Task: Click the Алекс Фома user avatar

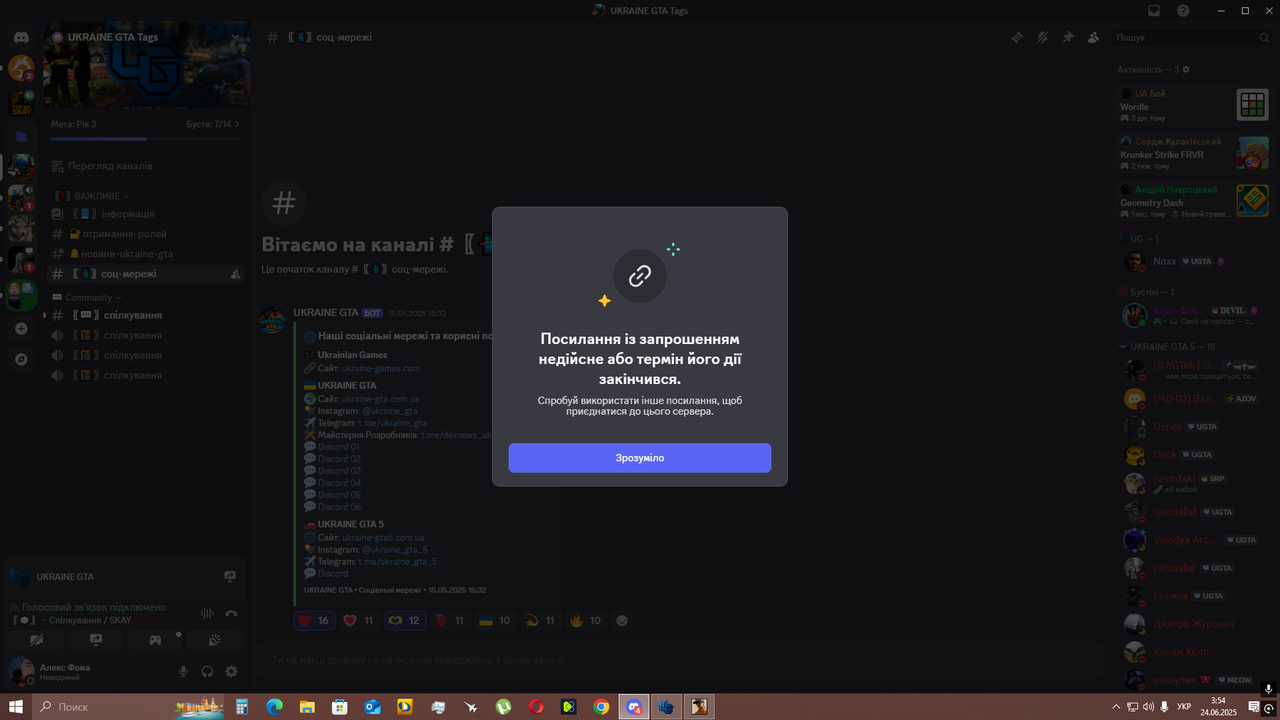Action: (21, 672)
